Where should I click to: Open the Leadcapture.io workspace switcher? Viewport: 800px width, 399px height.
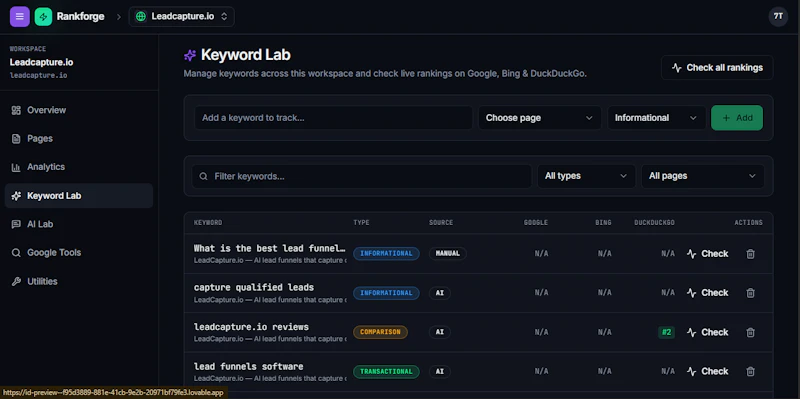click(182, 16)
